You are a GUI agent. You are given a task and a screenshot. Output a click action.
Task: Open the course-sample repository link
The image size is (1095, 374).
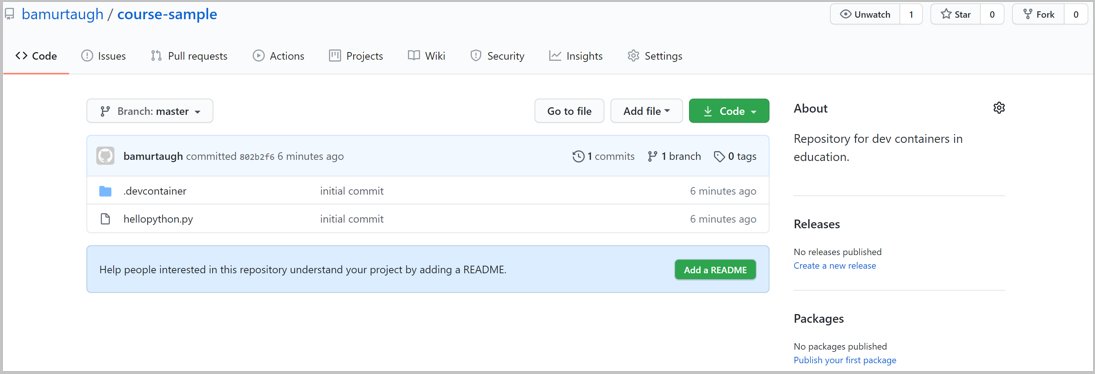167,14
